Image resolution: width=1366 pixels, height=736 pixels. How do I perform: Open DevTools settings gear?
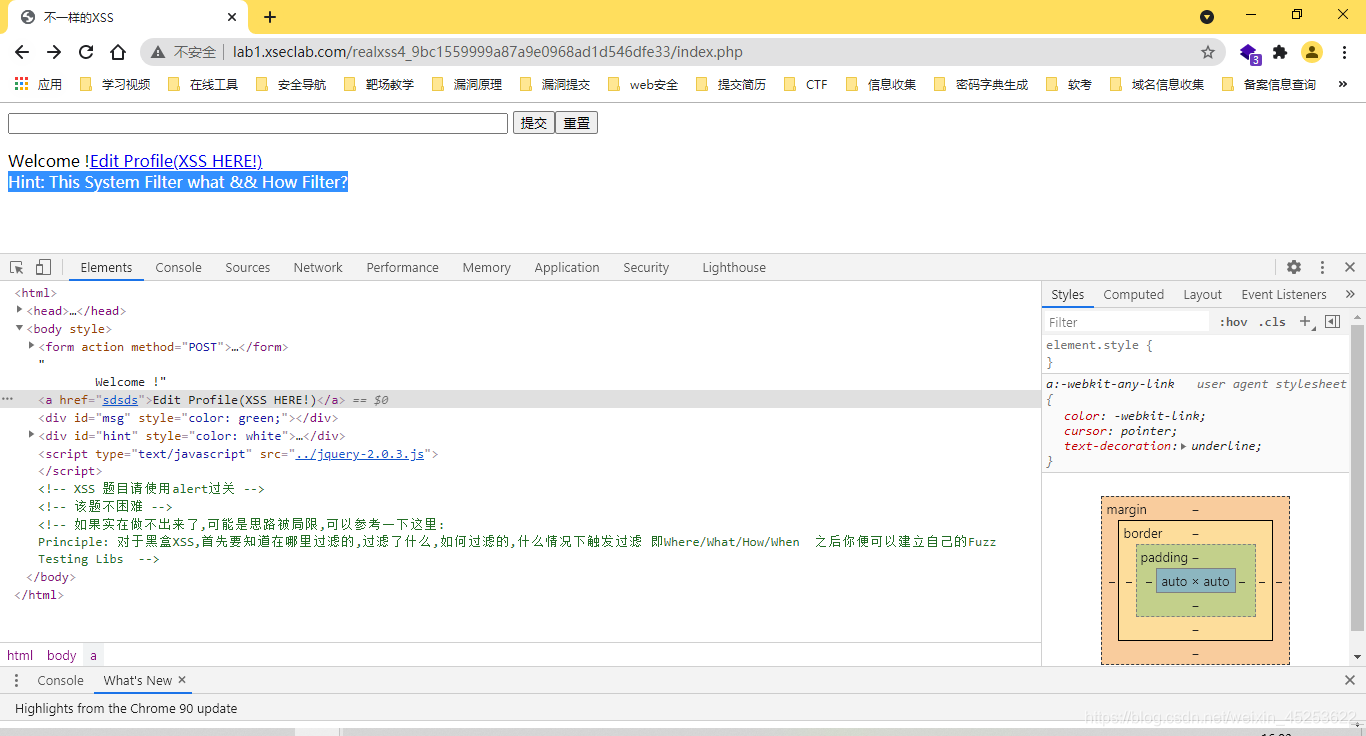(1294, 267)
